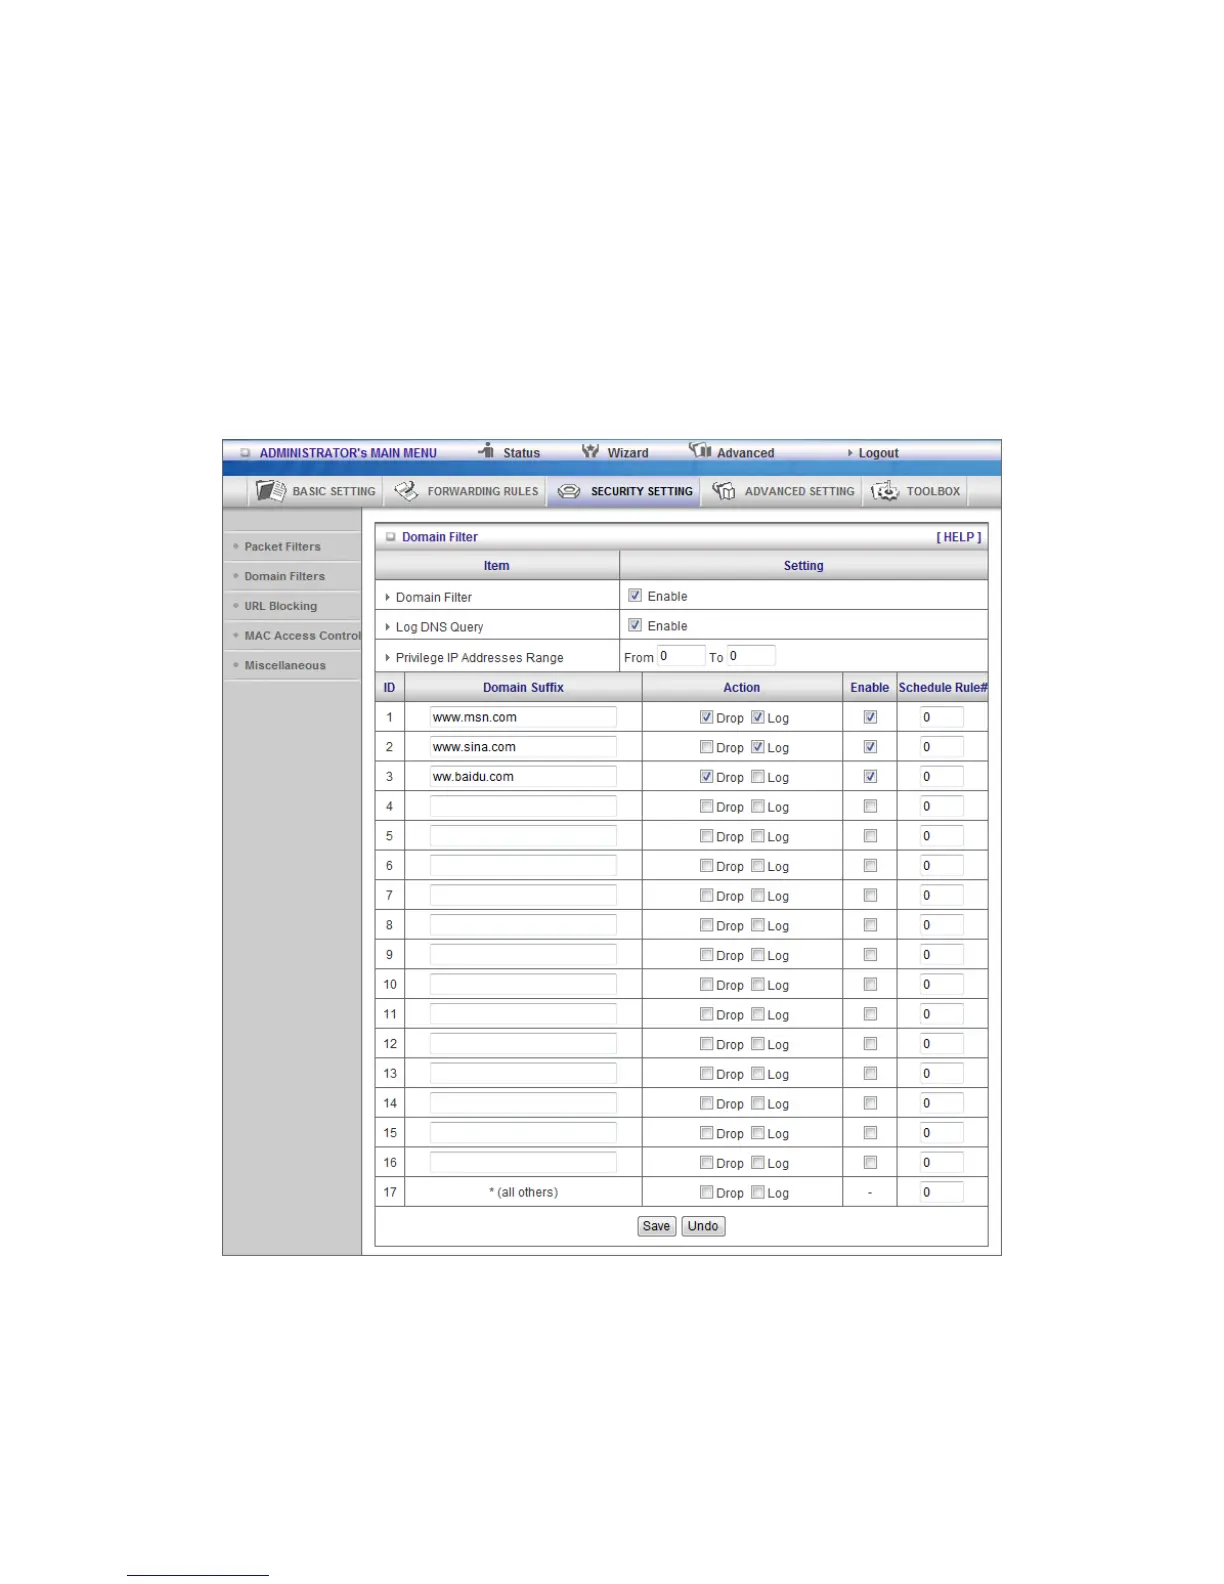Click the Schedule Rule field for ID 1
Image resolution: width=1224 pixels, height=1584 pixels.
pos(942,717)
